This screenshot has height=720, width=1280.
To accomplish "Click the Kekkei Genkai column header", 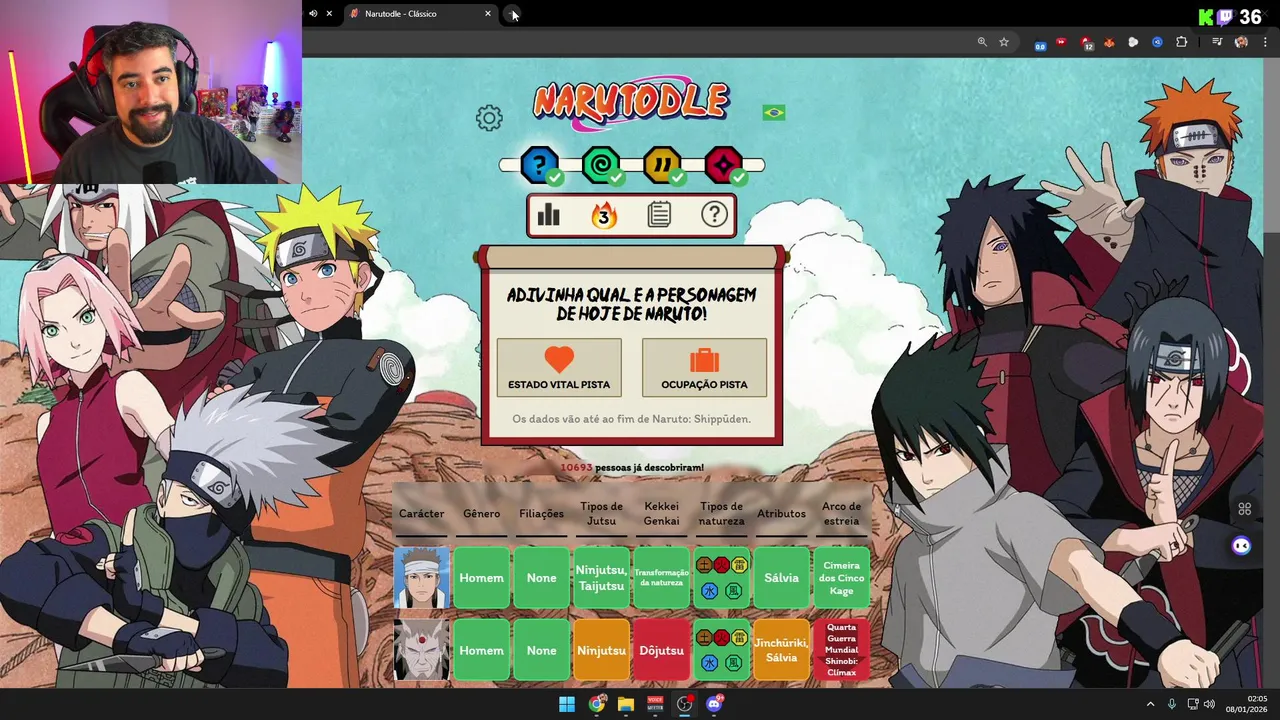I will [x=661, y=513].
